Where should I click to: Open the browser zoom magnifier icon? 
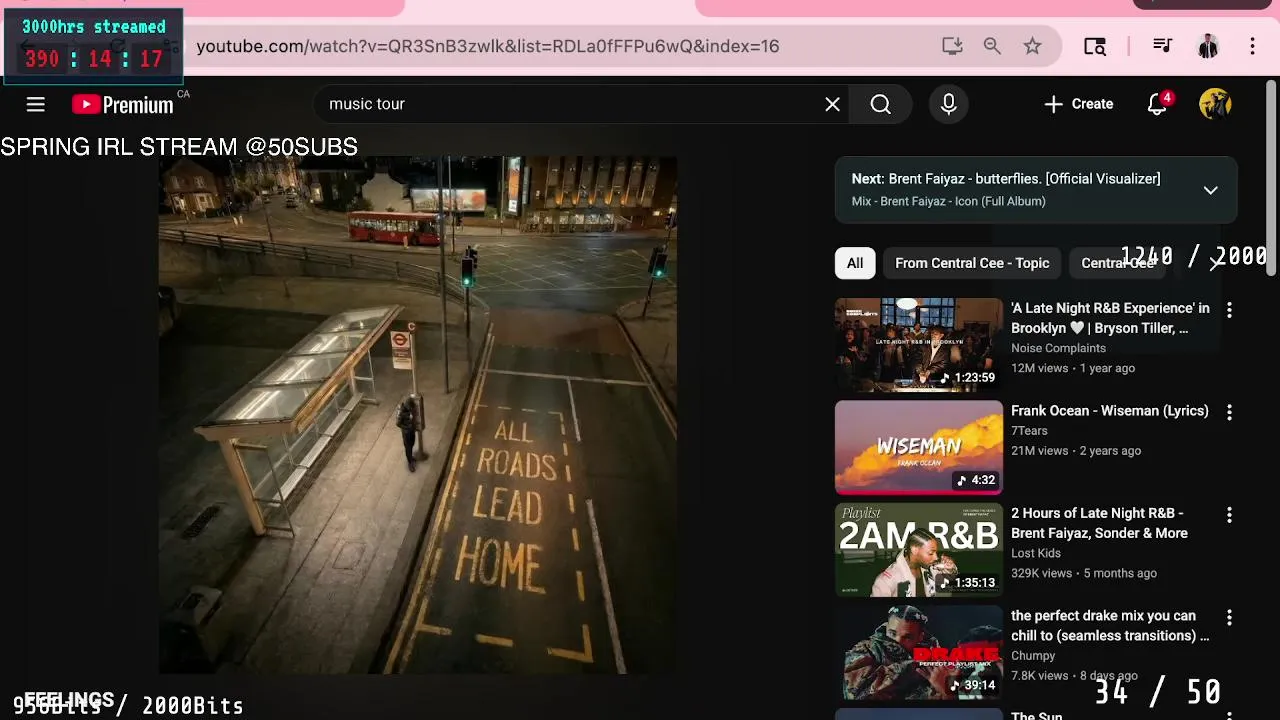pyautogui.click(x=992, y=46)
